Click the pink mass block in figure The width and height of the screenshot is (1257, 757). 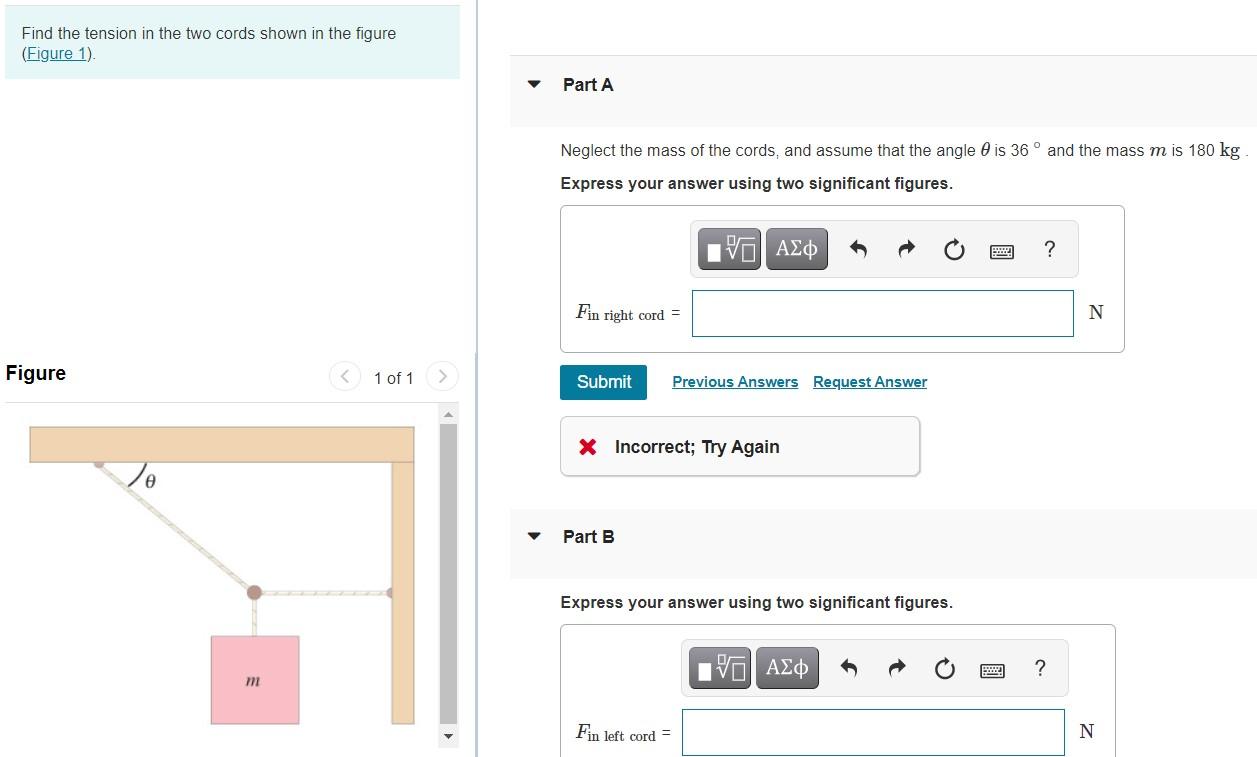coord(255,680)
